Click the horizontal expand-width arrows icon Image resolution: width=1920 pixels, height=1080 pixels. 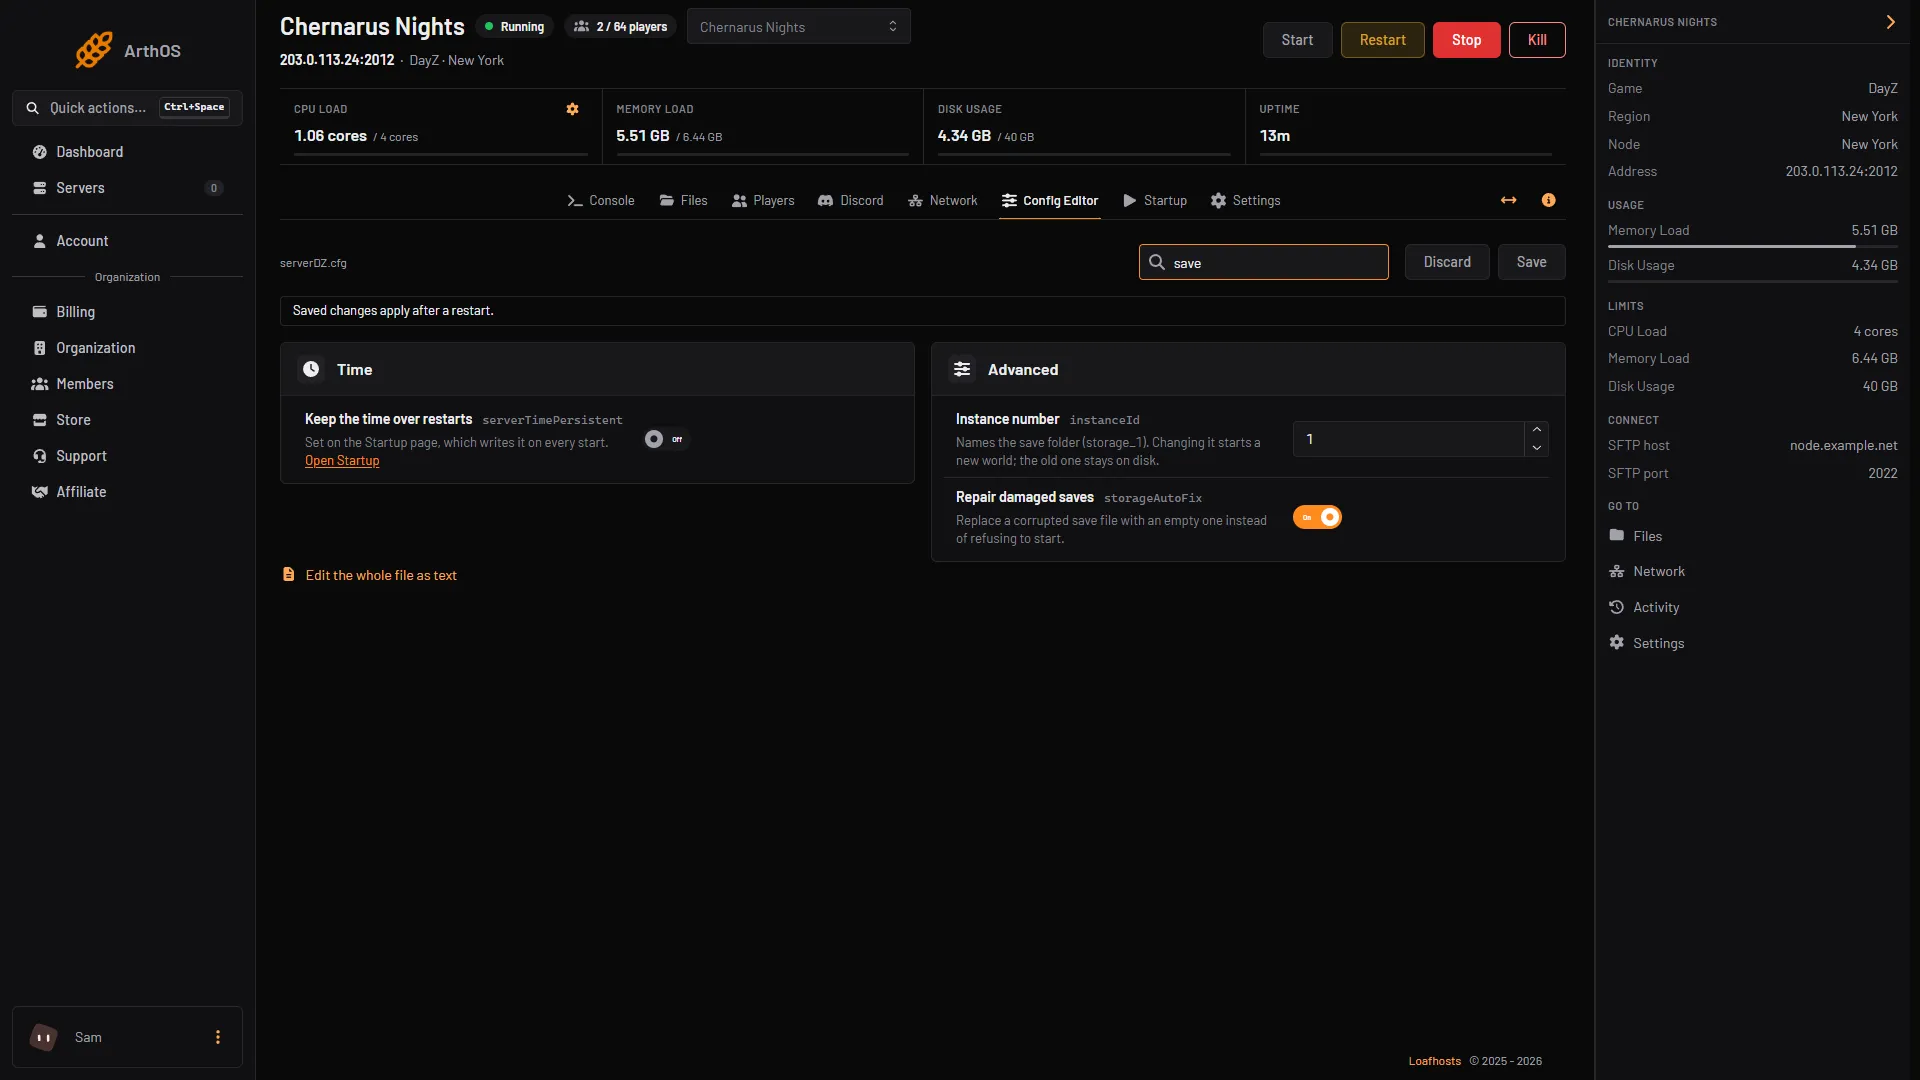click(1508, 200)
